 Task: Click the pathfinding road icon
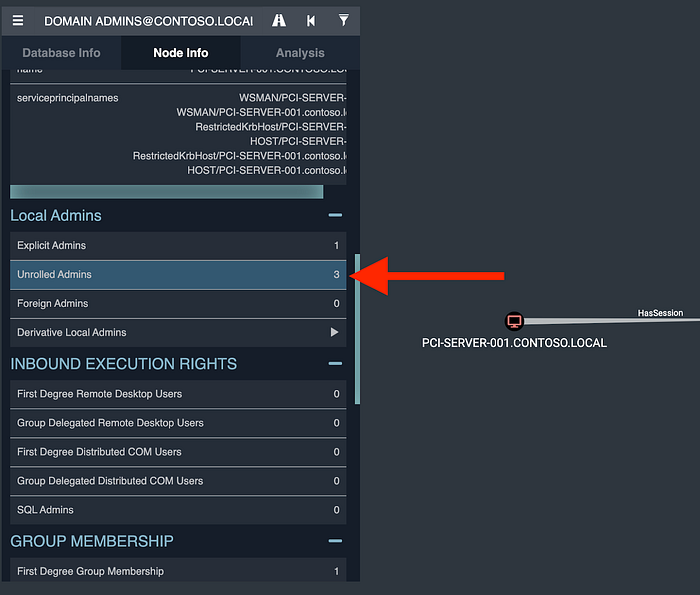(279, 21)
